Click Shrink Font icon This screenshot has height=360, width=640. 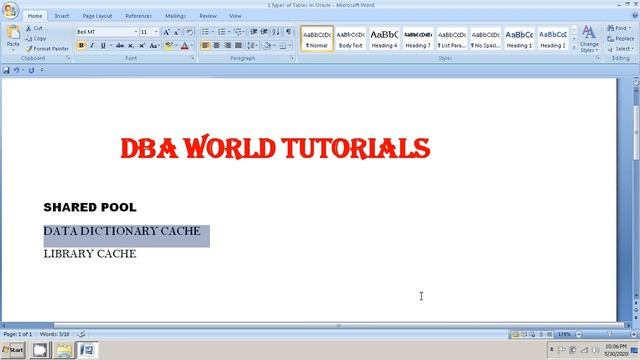177,32
